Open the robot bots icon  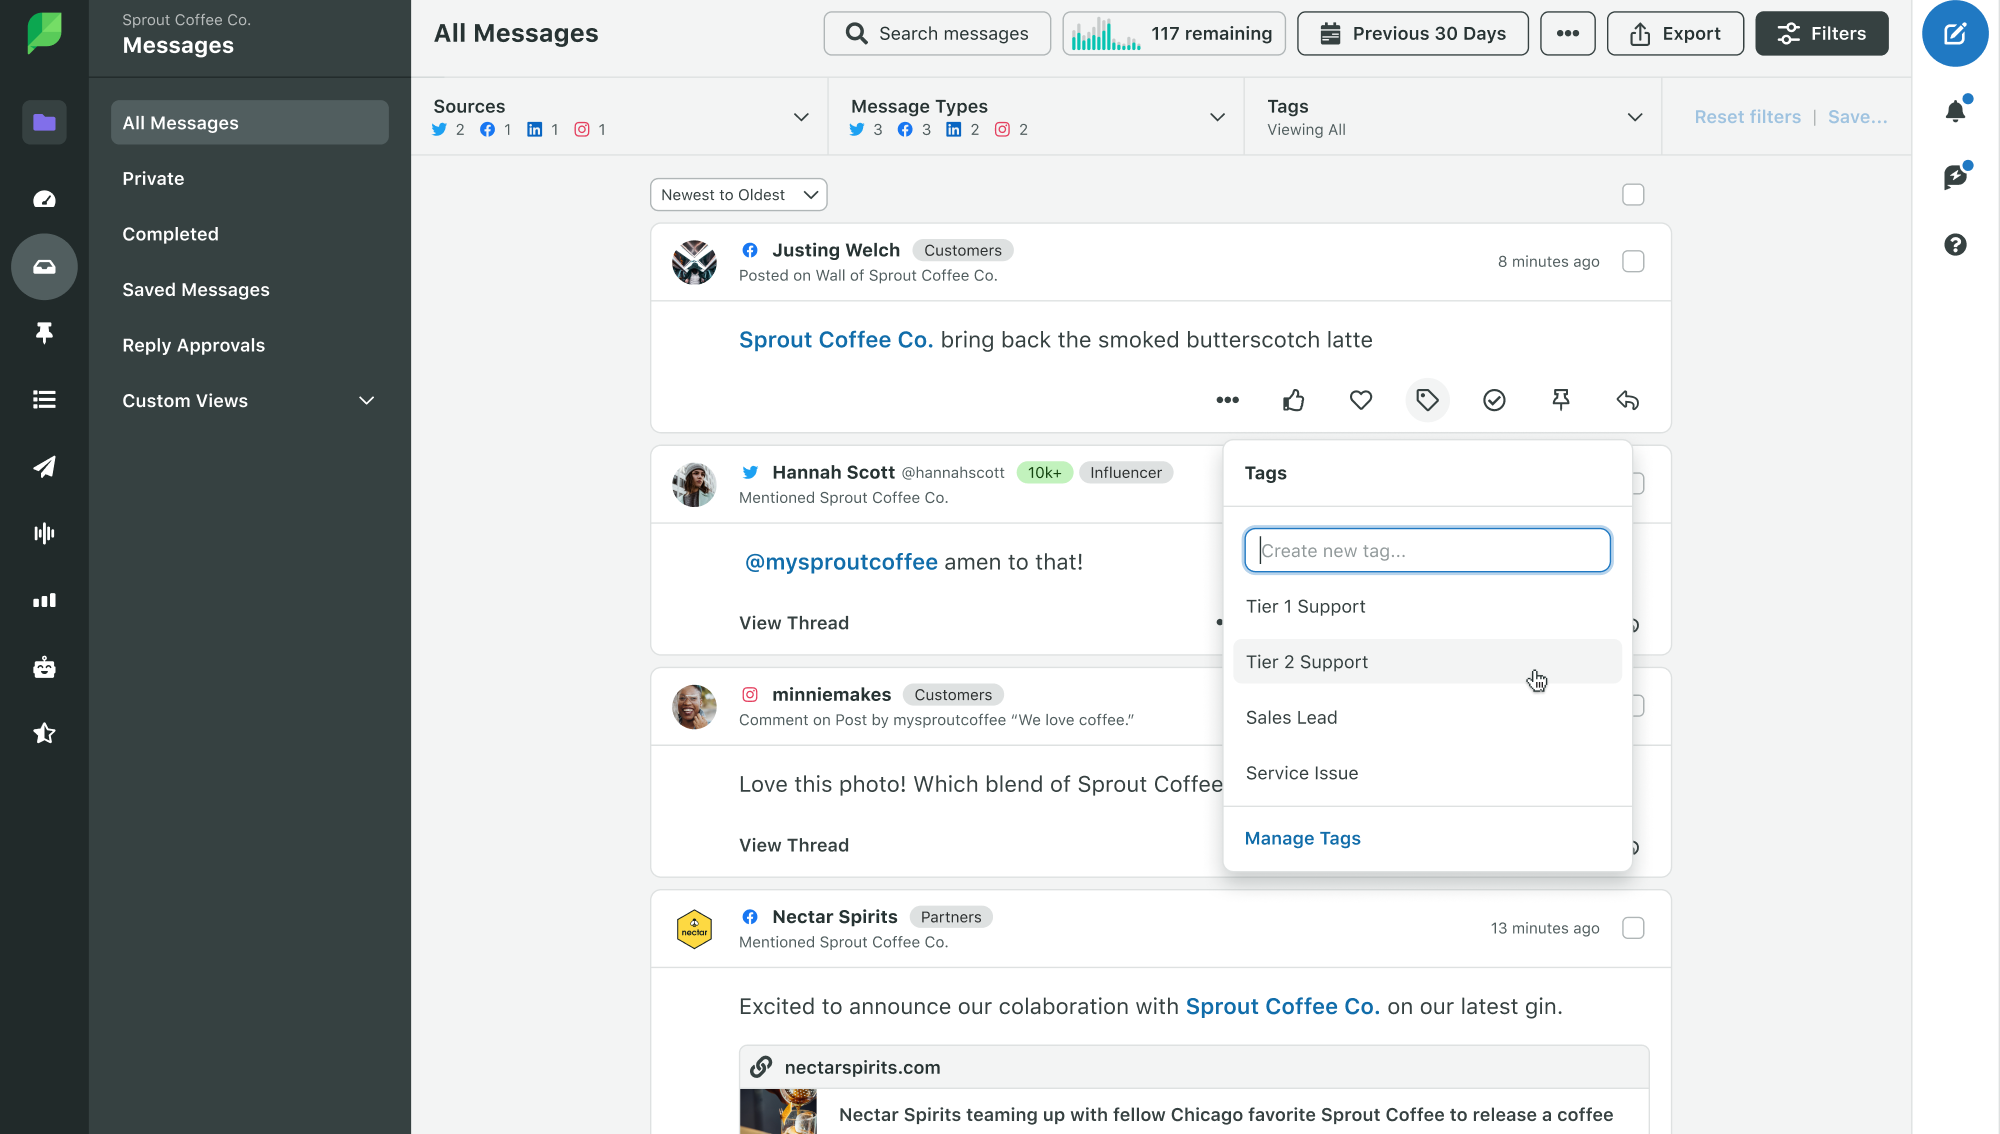coord(44,667)
